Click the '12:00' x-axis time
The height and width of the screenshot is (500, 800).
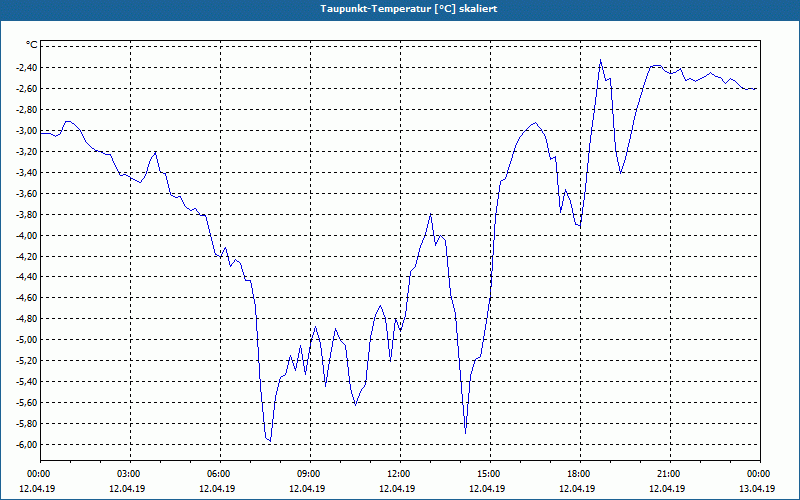coord(398,474)
